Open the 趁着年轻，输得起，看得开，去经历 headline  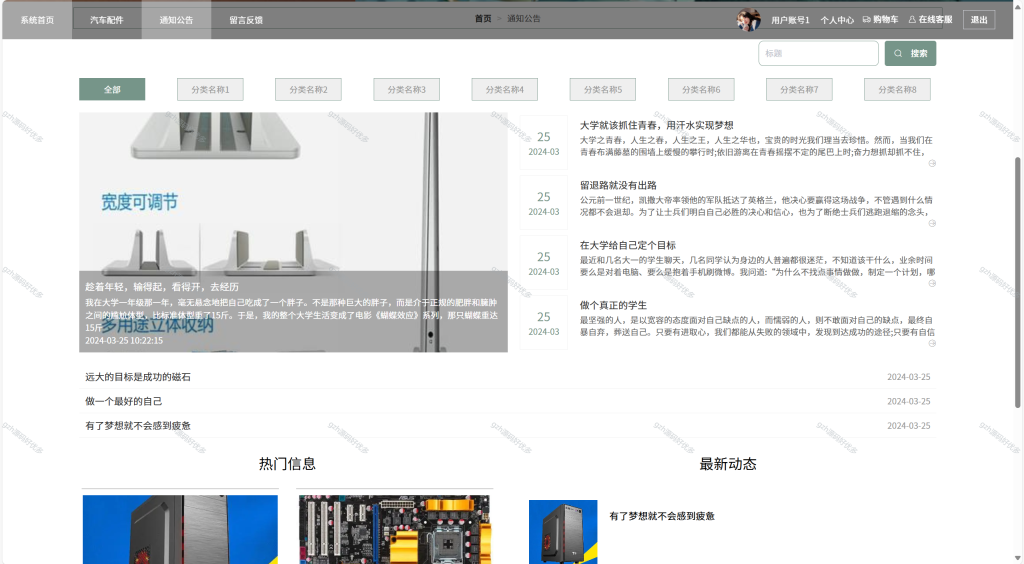tap(162, 287)
